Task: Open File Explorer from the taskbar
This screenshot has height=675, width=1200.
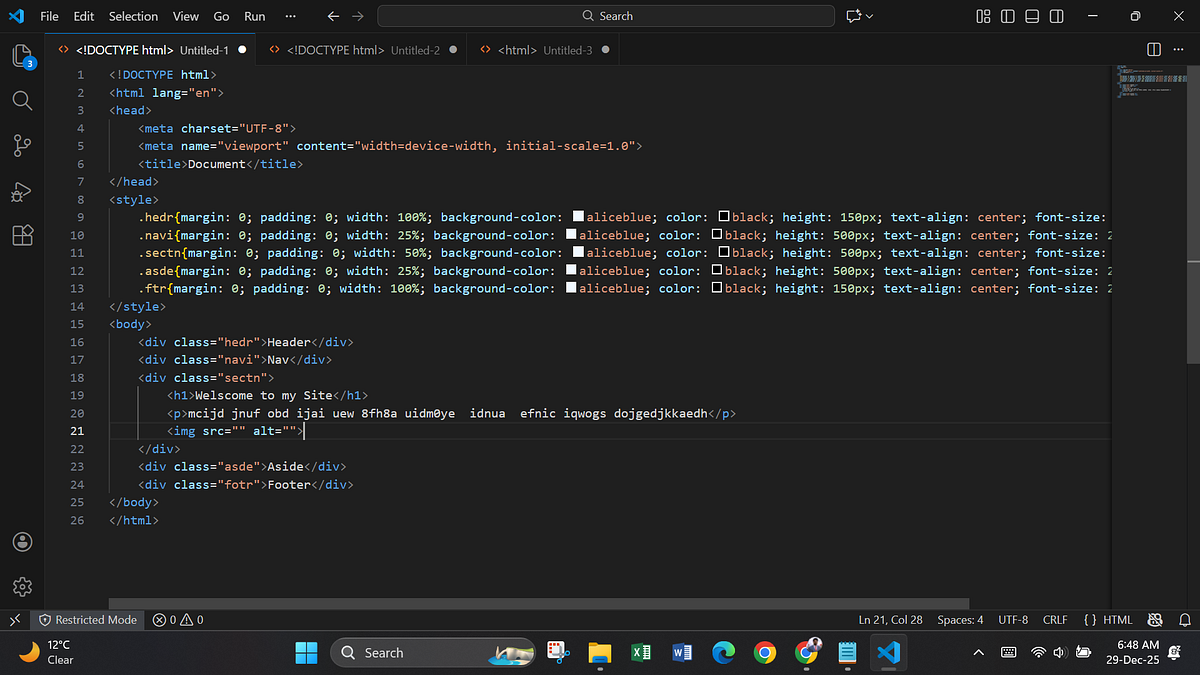Action: [599, 653]
